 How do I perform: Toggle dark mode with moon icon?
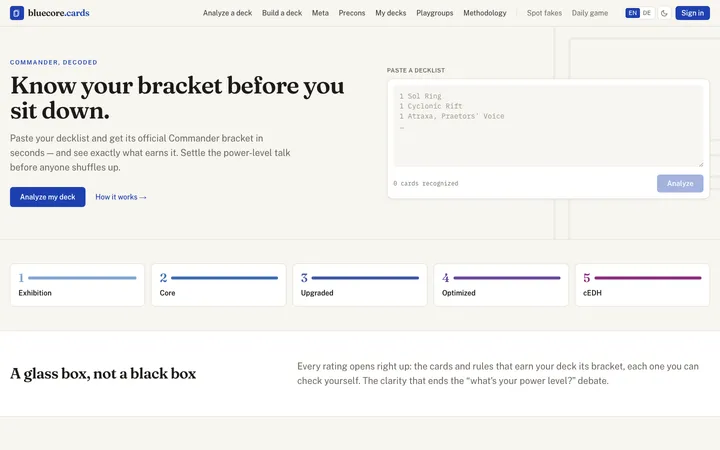pyautogui.click(x=664, y=13)
